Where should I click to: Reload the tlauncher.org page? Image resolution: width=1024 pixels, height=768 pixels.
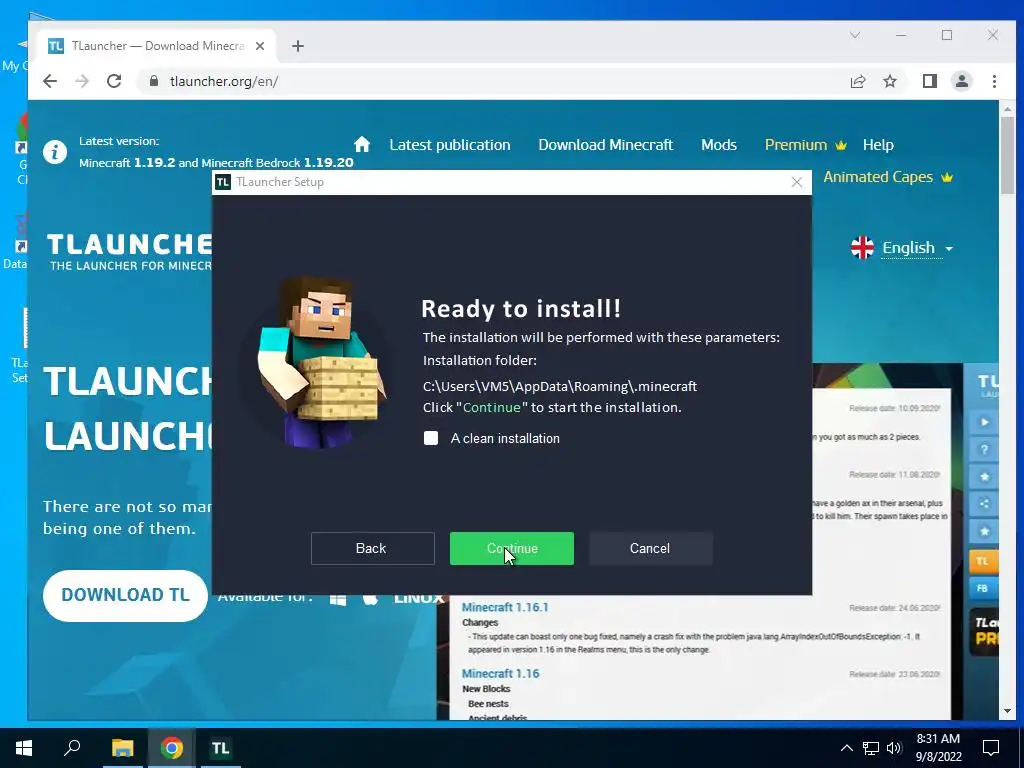coord(114,81)
